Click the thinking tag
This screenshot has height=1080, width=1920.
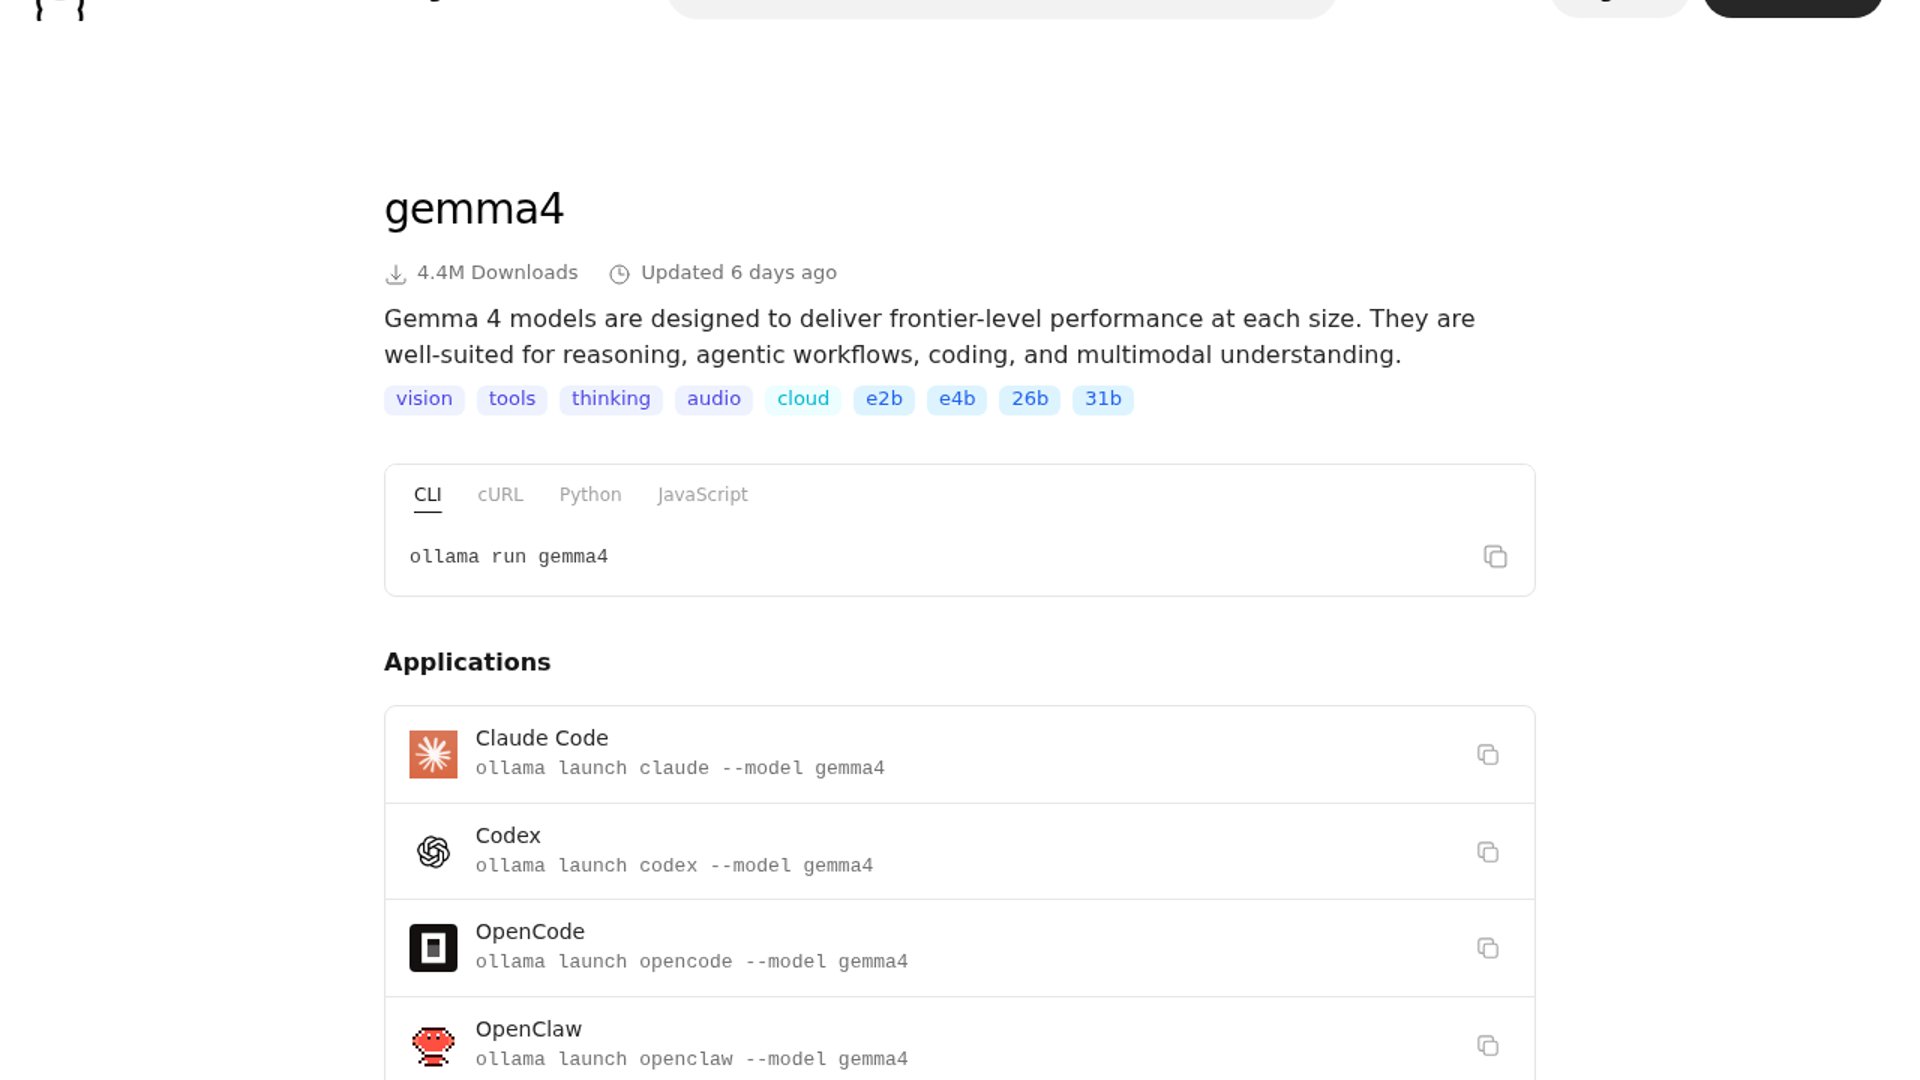point(611,399)
